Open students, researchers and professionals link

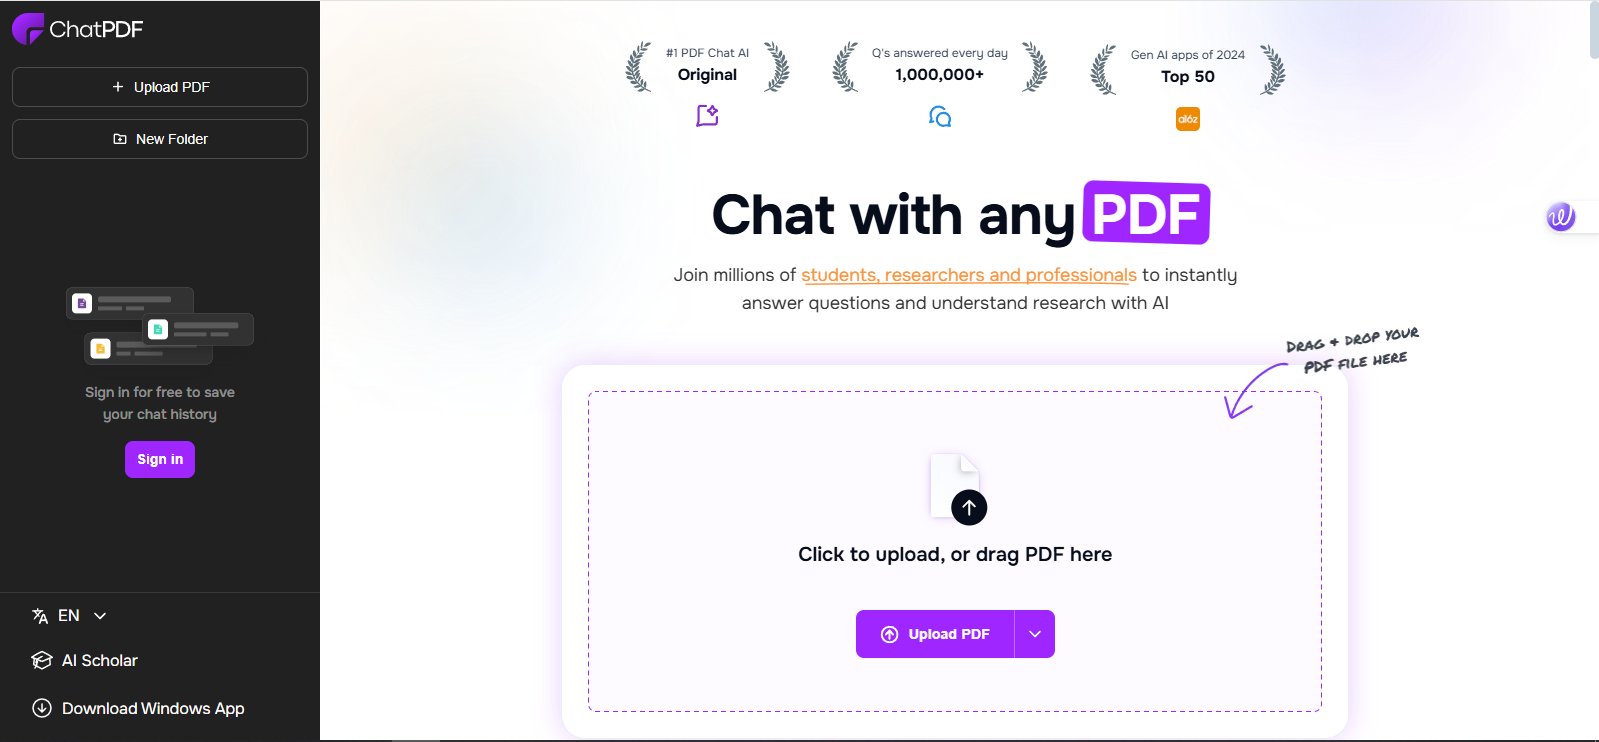[969, 275]
